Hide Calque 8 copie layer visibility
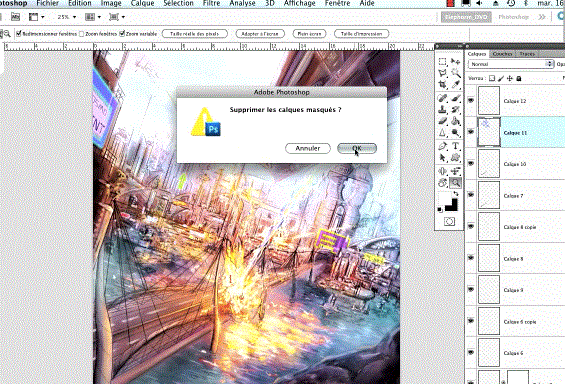 [x=471, y=226]
